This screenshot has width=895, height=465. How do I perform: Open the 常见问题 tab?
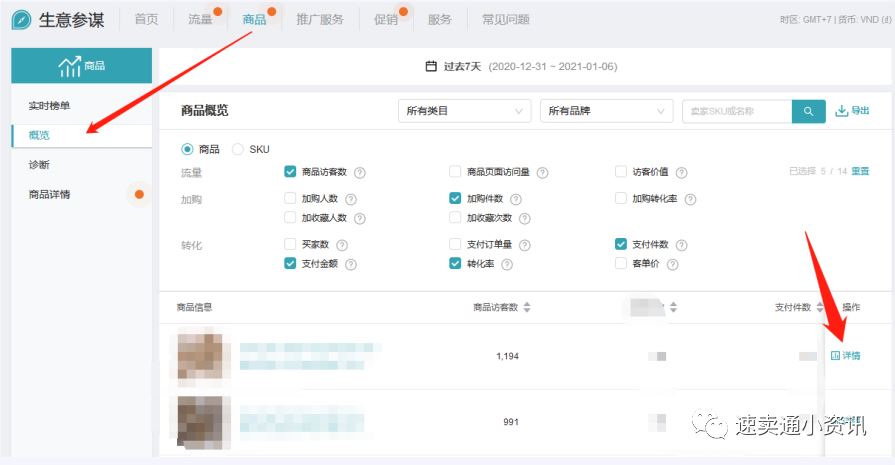(x=506, y=19)
